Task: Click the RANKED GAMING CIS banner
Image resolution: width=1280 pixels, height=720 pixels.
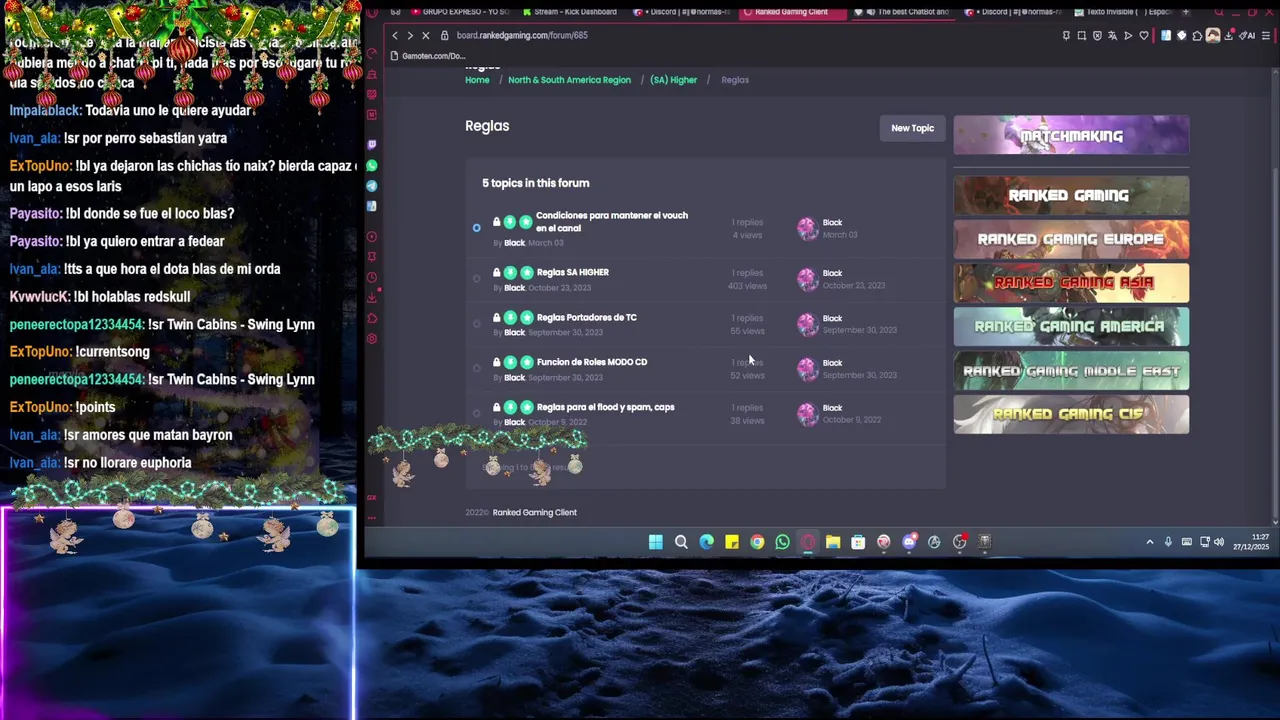Action: pos(1071,414)
